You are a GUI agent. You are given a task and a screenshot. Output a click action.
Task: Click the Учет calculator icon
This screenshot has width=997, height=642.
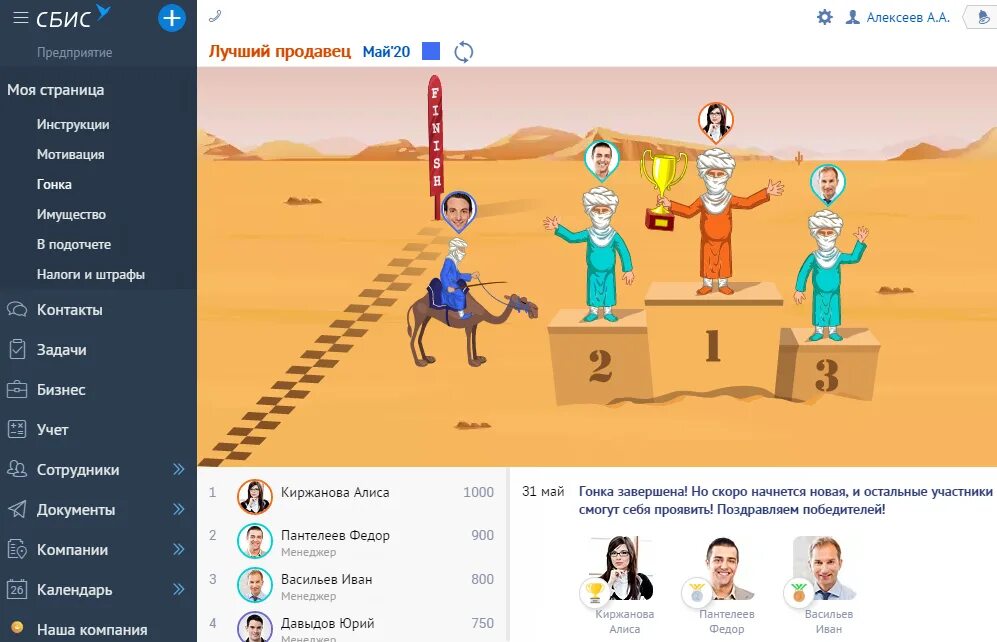coord(17,430)
